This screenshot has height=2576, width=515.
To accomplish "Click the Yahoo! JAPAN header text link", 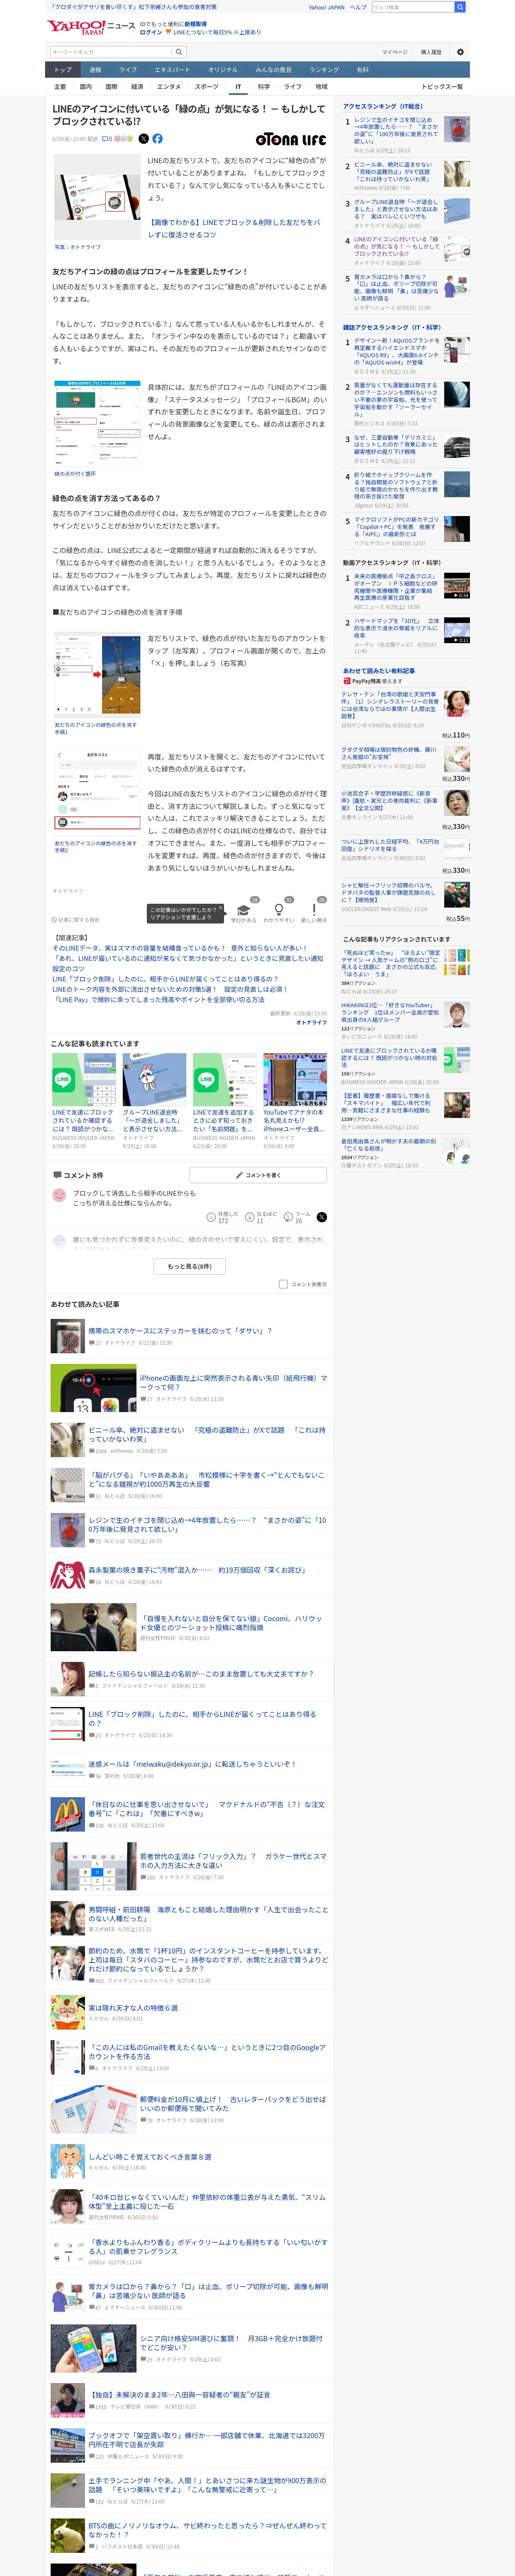I will pyautogui.click(x=326, y=7).
